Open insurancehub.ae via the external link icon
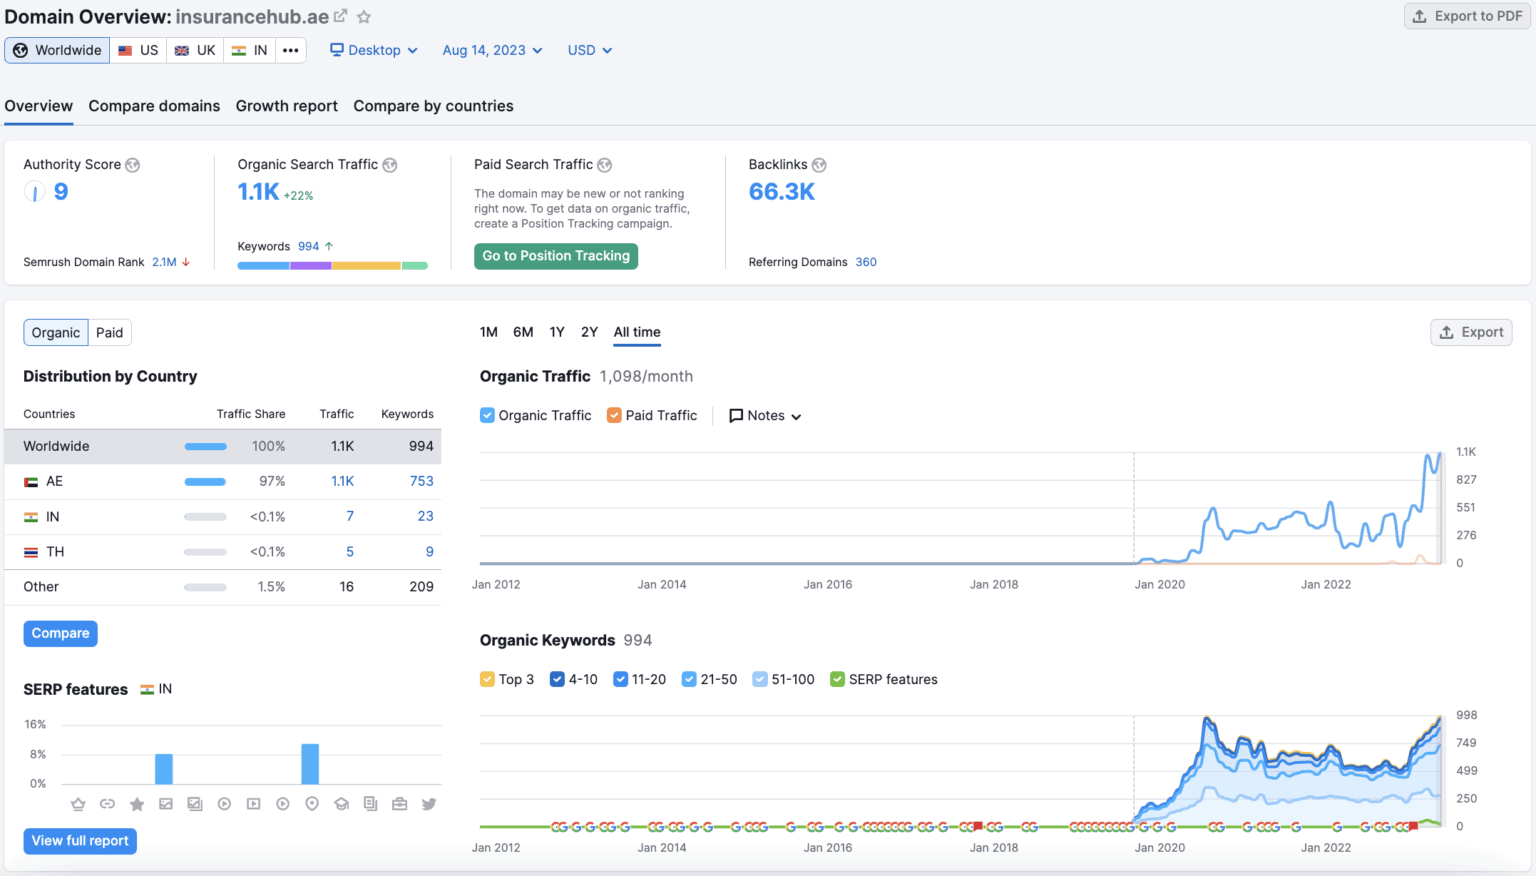The width and height of the screenshot is (1536, 876). (340, 16)
